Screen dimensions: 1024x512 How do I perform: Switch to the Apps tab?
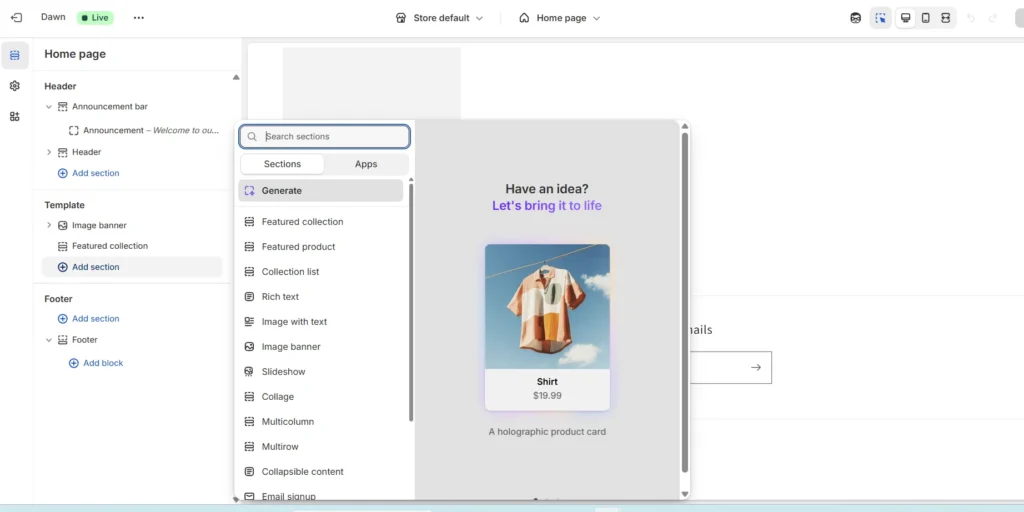click(366, 164)
